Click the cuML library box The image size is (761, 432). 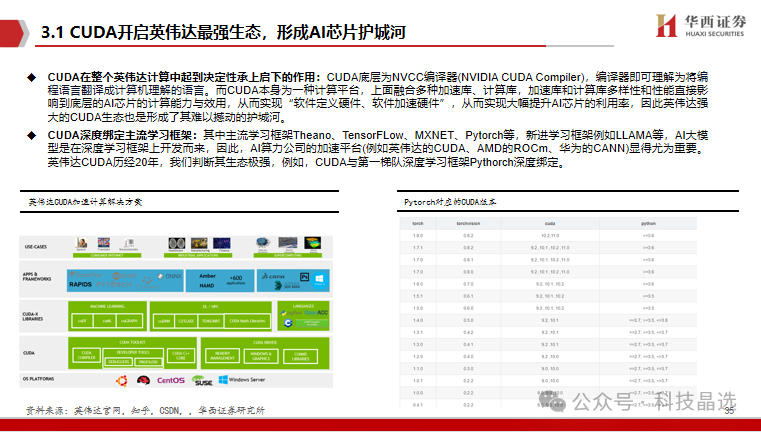coord(105,321)
